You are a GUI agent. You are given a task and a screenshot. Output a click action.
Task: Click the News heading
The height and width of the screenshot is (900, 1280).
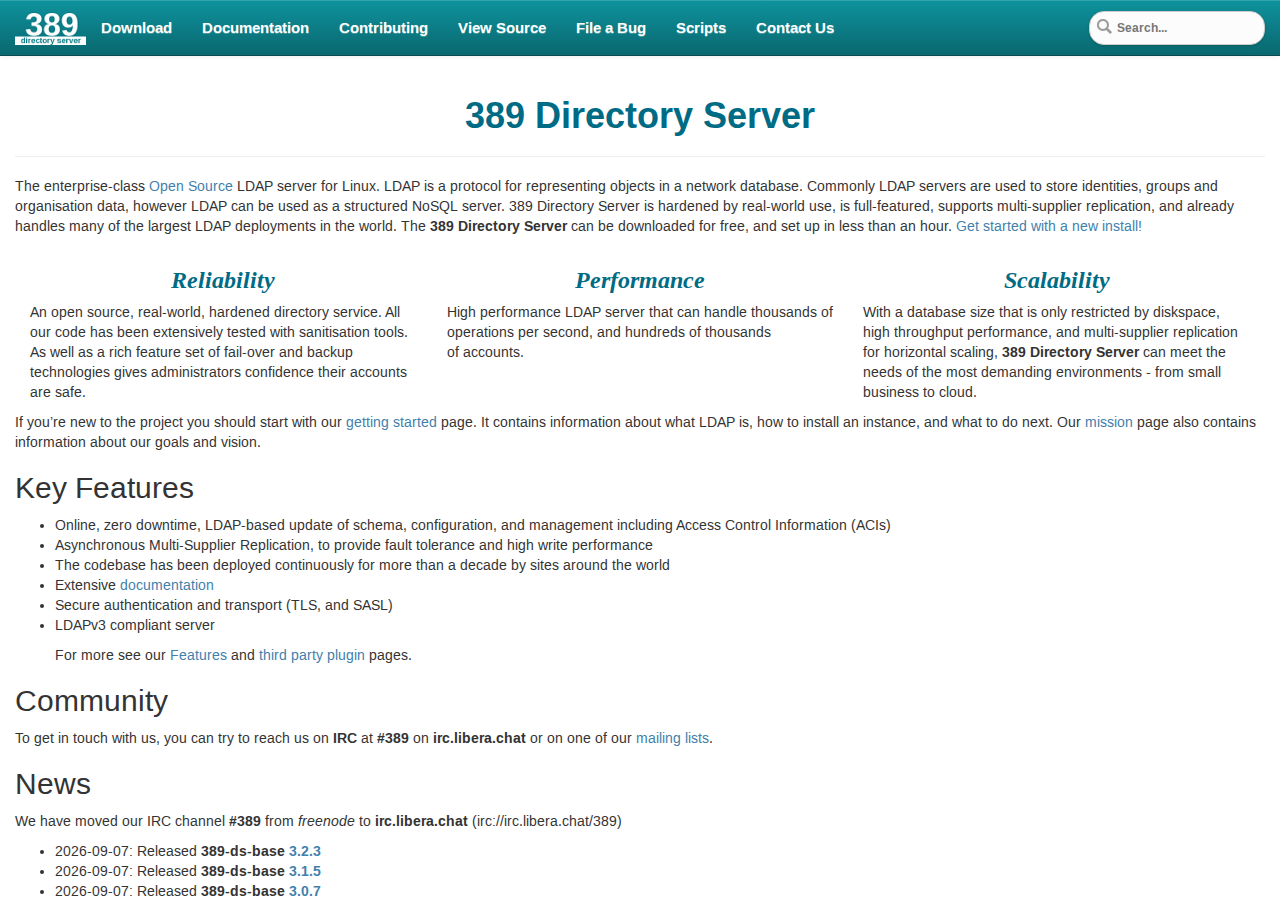[x=53, y=784]
